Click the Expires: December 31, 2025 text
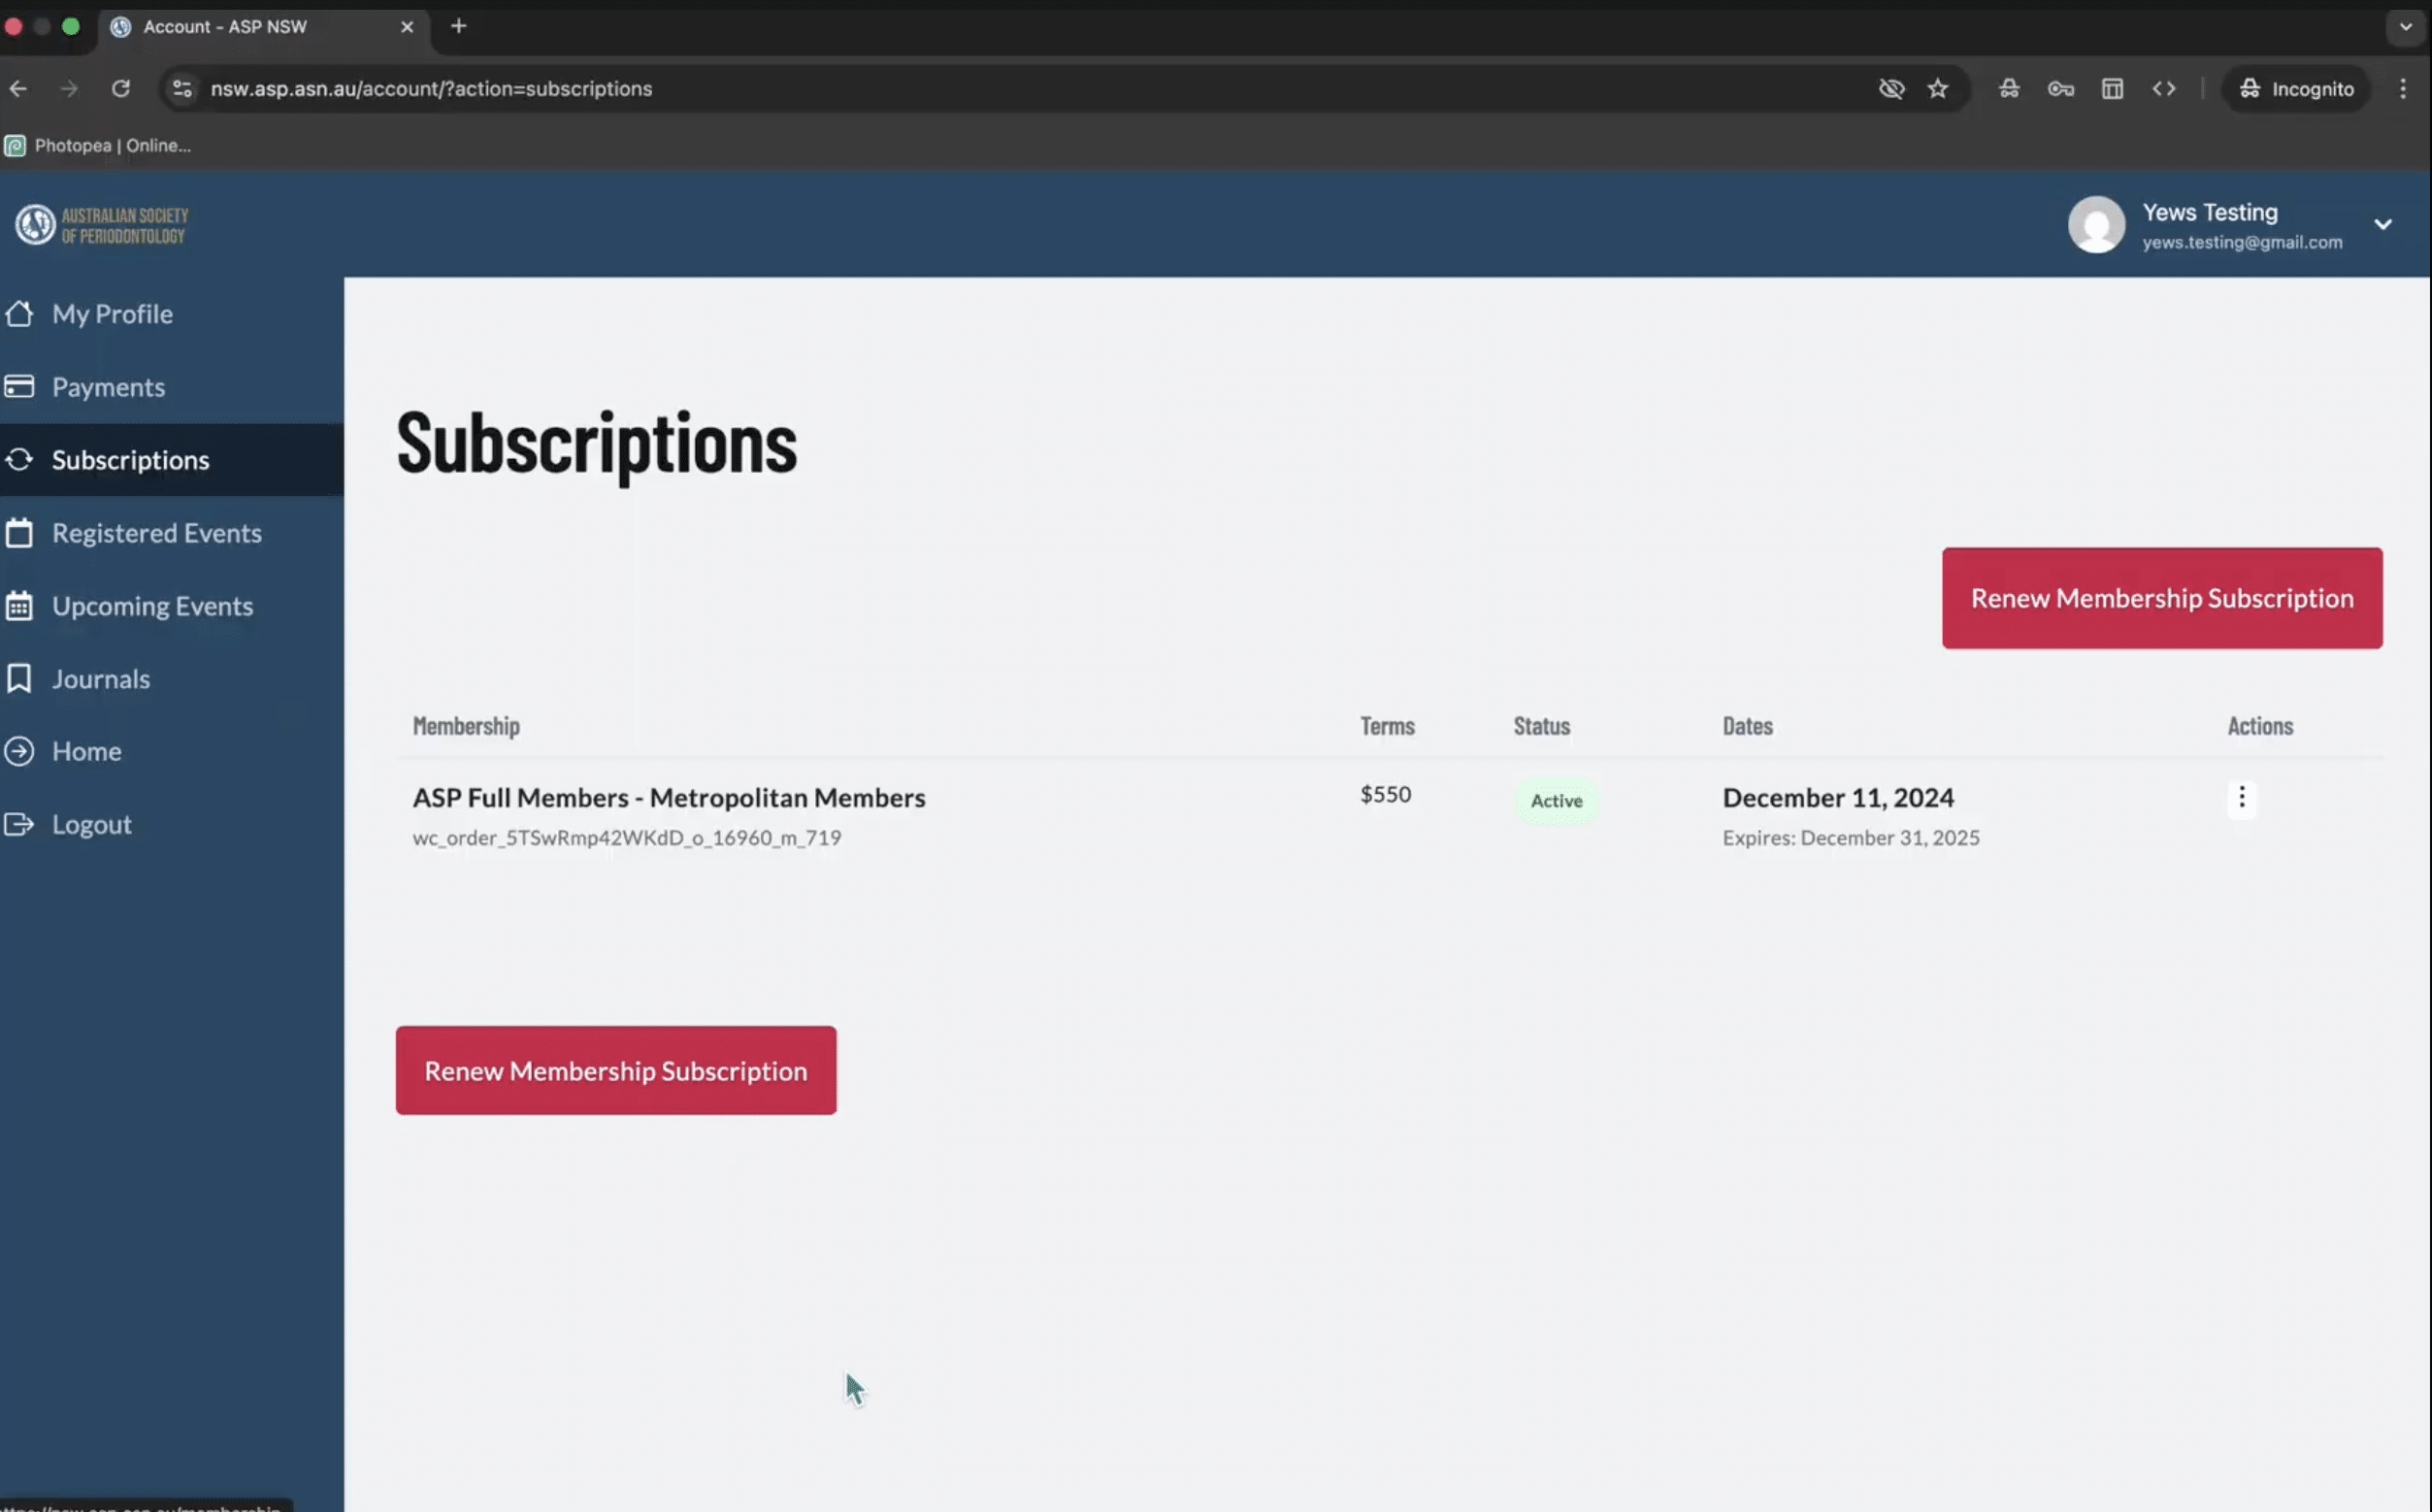The height and width of the screenshot is (1512, 2432). pos(1850,838)
